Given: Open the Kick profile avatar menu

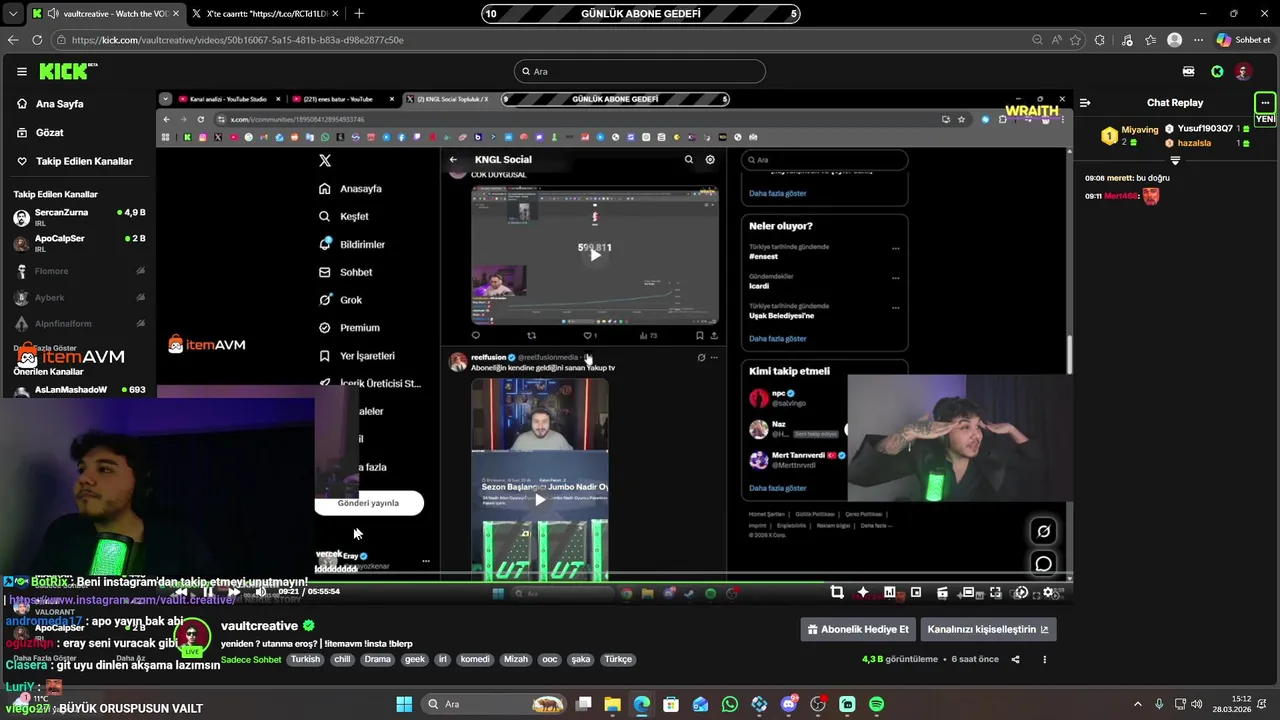Looking at the screenshot, I should pos(1243,71).
